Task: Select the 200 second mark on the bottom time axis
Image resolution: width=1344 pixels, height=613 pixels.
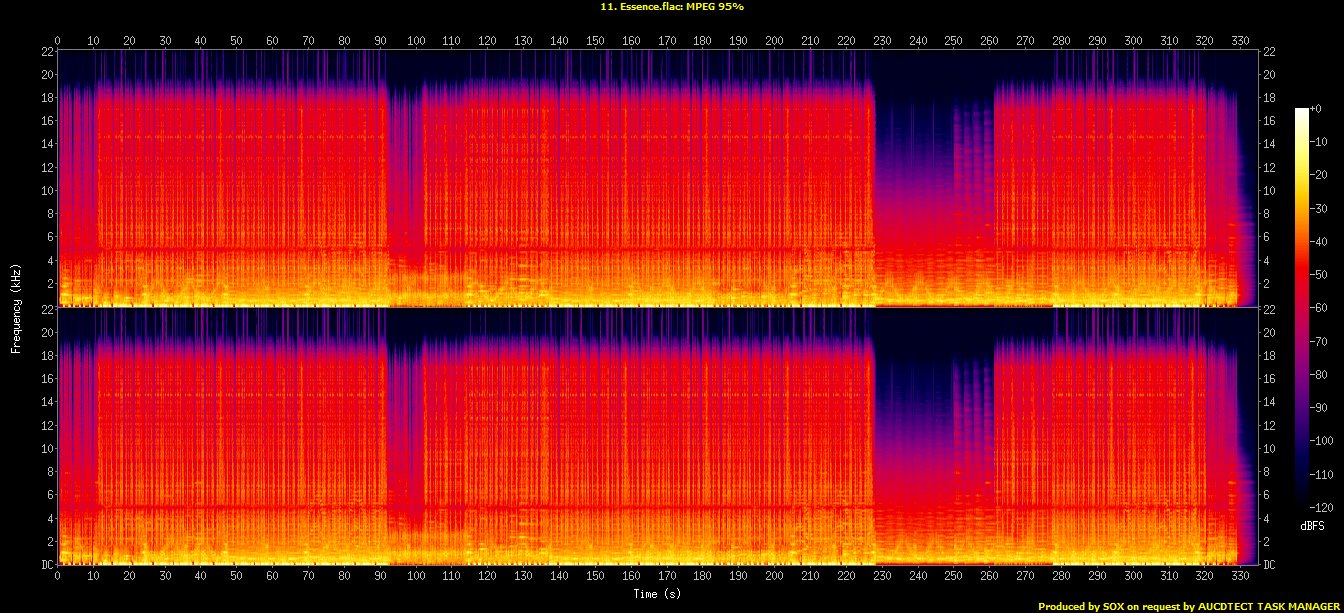Action: coord(774,577)
